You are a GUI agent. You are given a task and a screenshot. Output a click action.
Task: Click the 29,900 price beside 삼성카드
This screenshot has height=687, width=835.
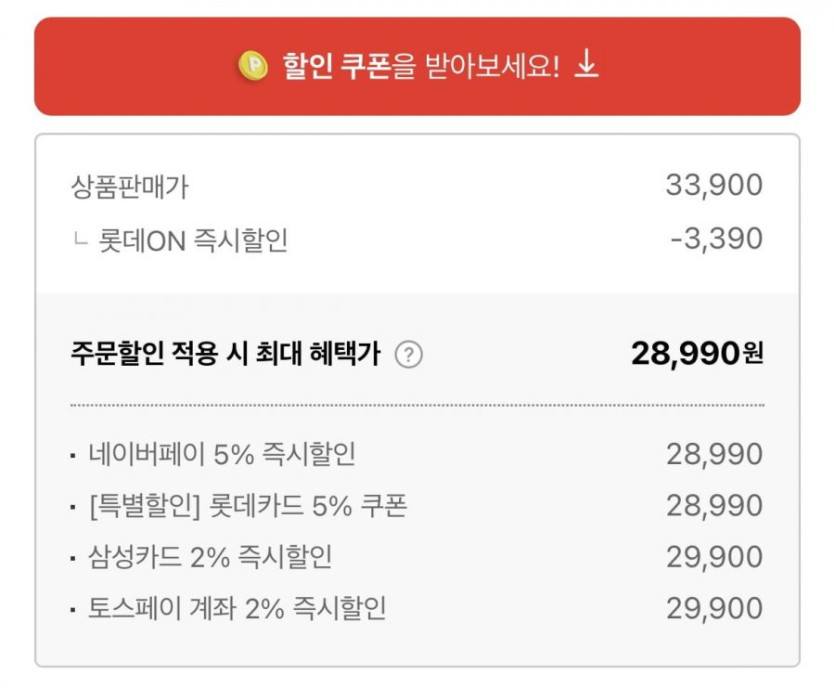[714, 557]
